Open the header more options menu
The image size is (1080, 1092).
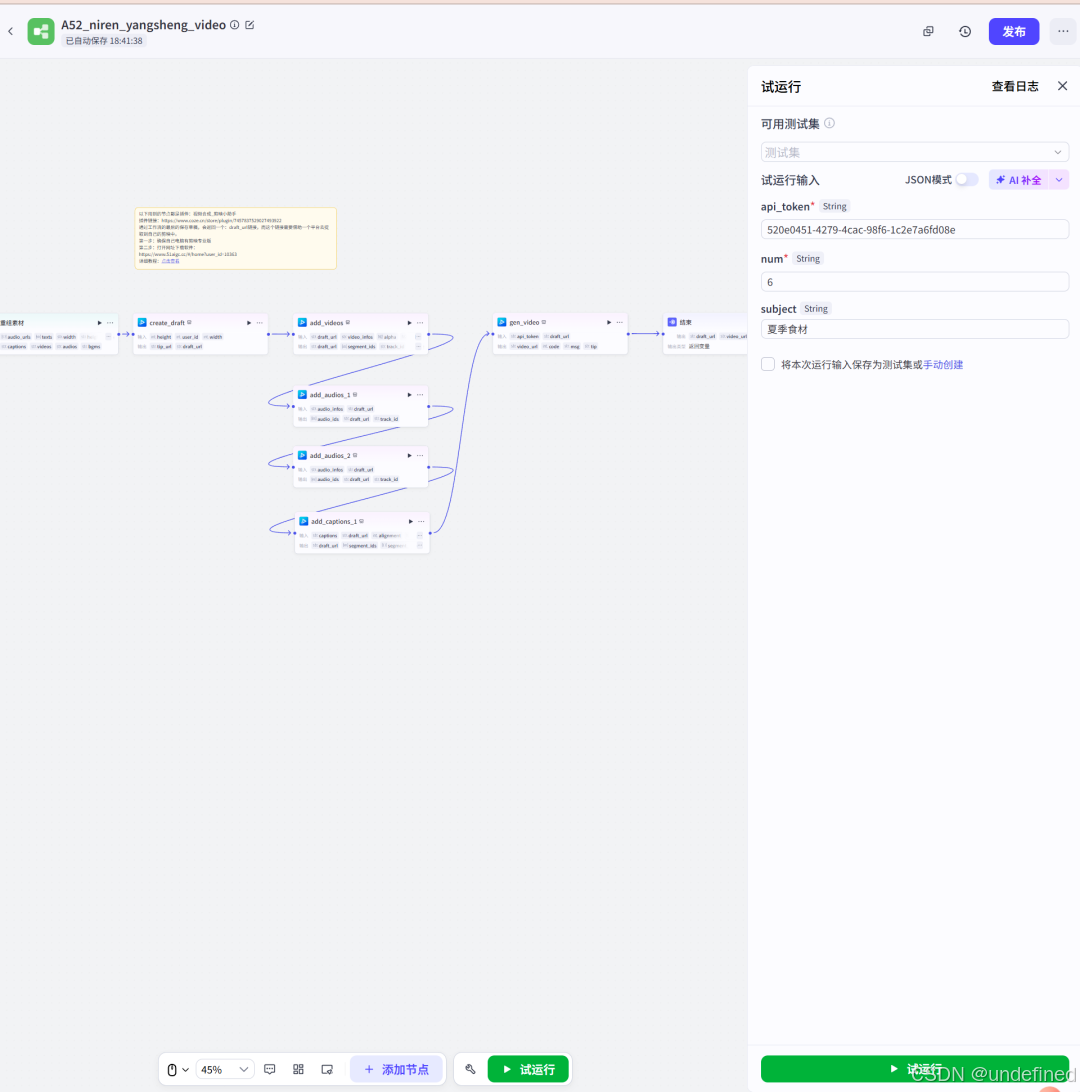point(1063,31)
